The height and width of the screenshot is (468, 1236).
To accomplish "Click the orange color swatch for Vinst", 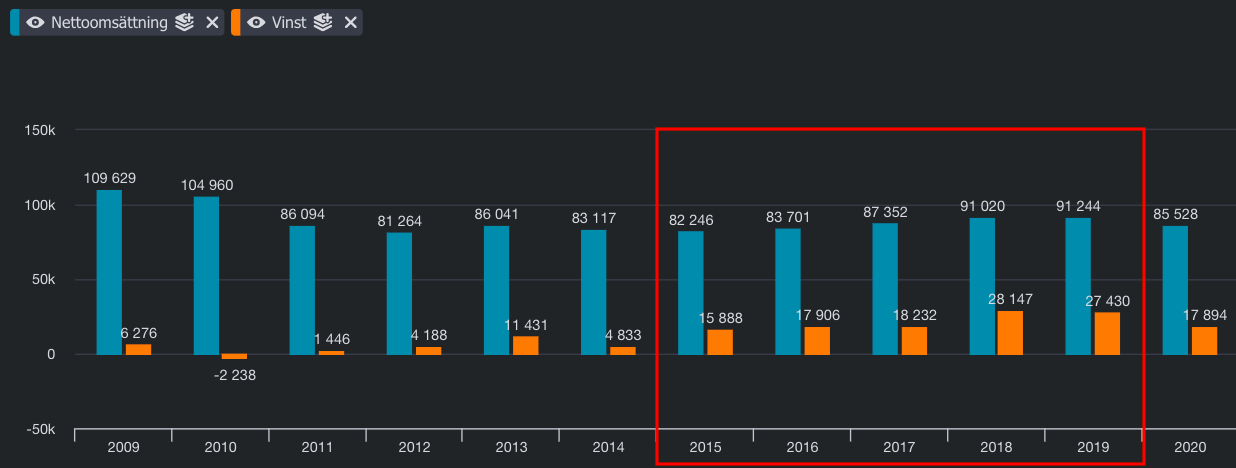I will coord(235,22).
